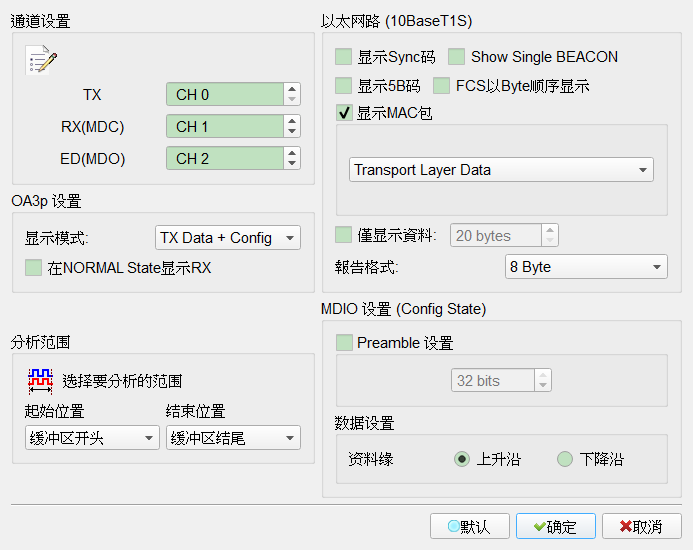Click the OA3p 设置 section title

pyautogui.click(x=46, y=201)
